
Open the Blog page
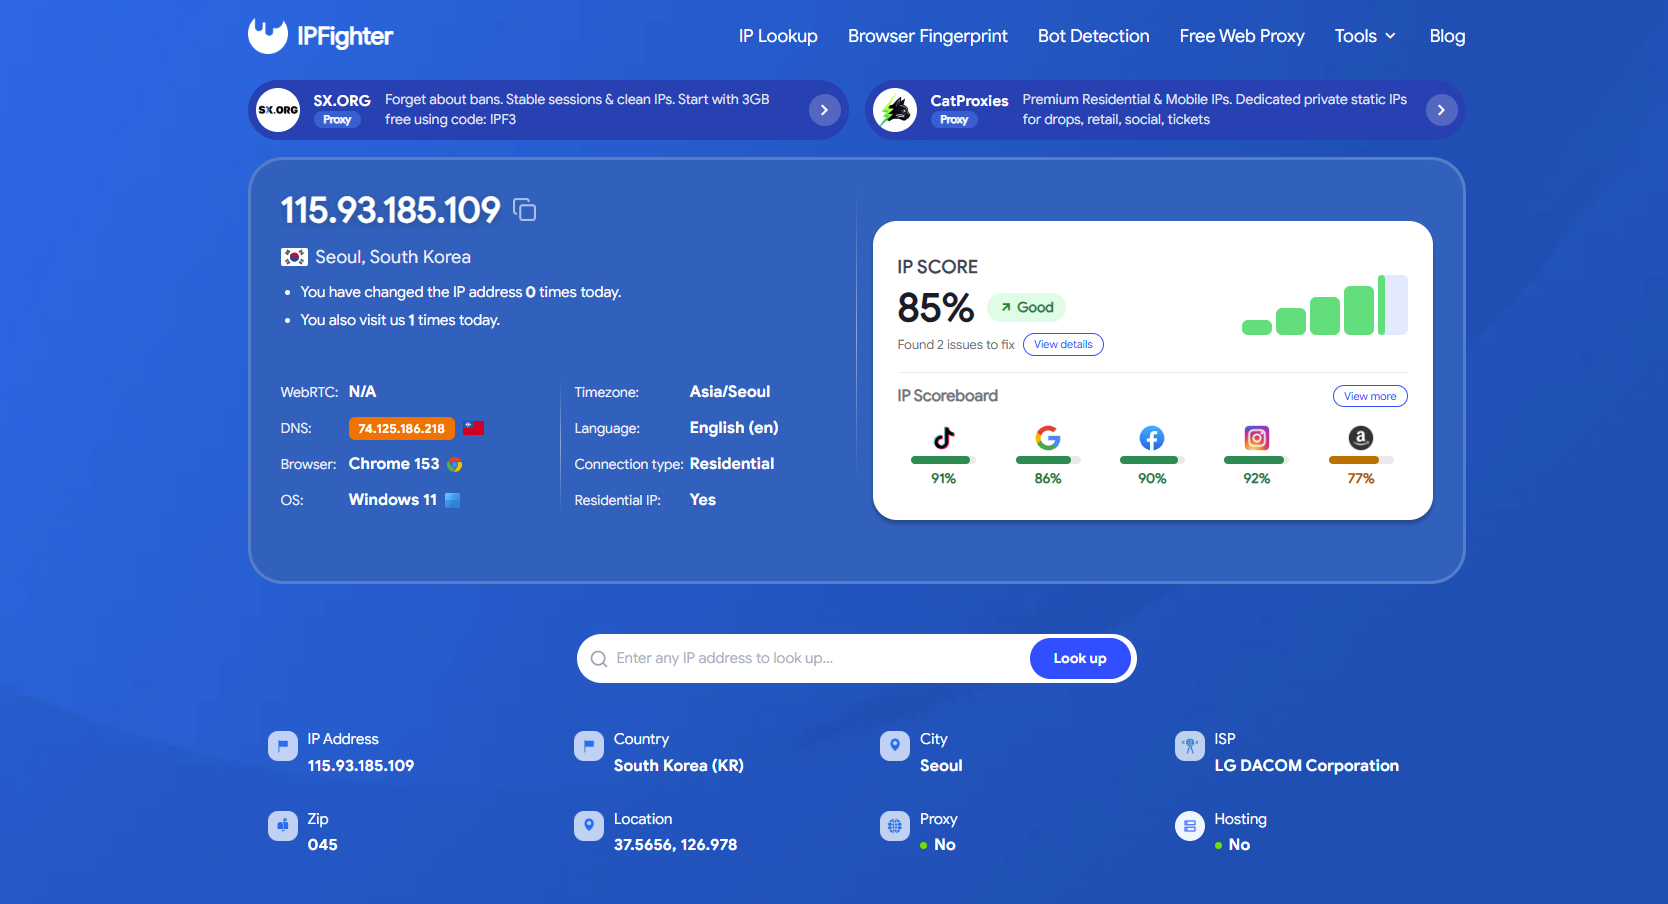pos(1447,36)
